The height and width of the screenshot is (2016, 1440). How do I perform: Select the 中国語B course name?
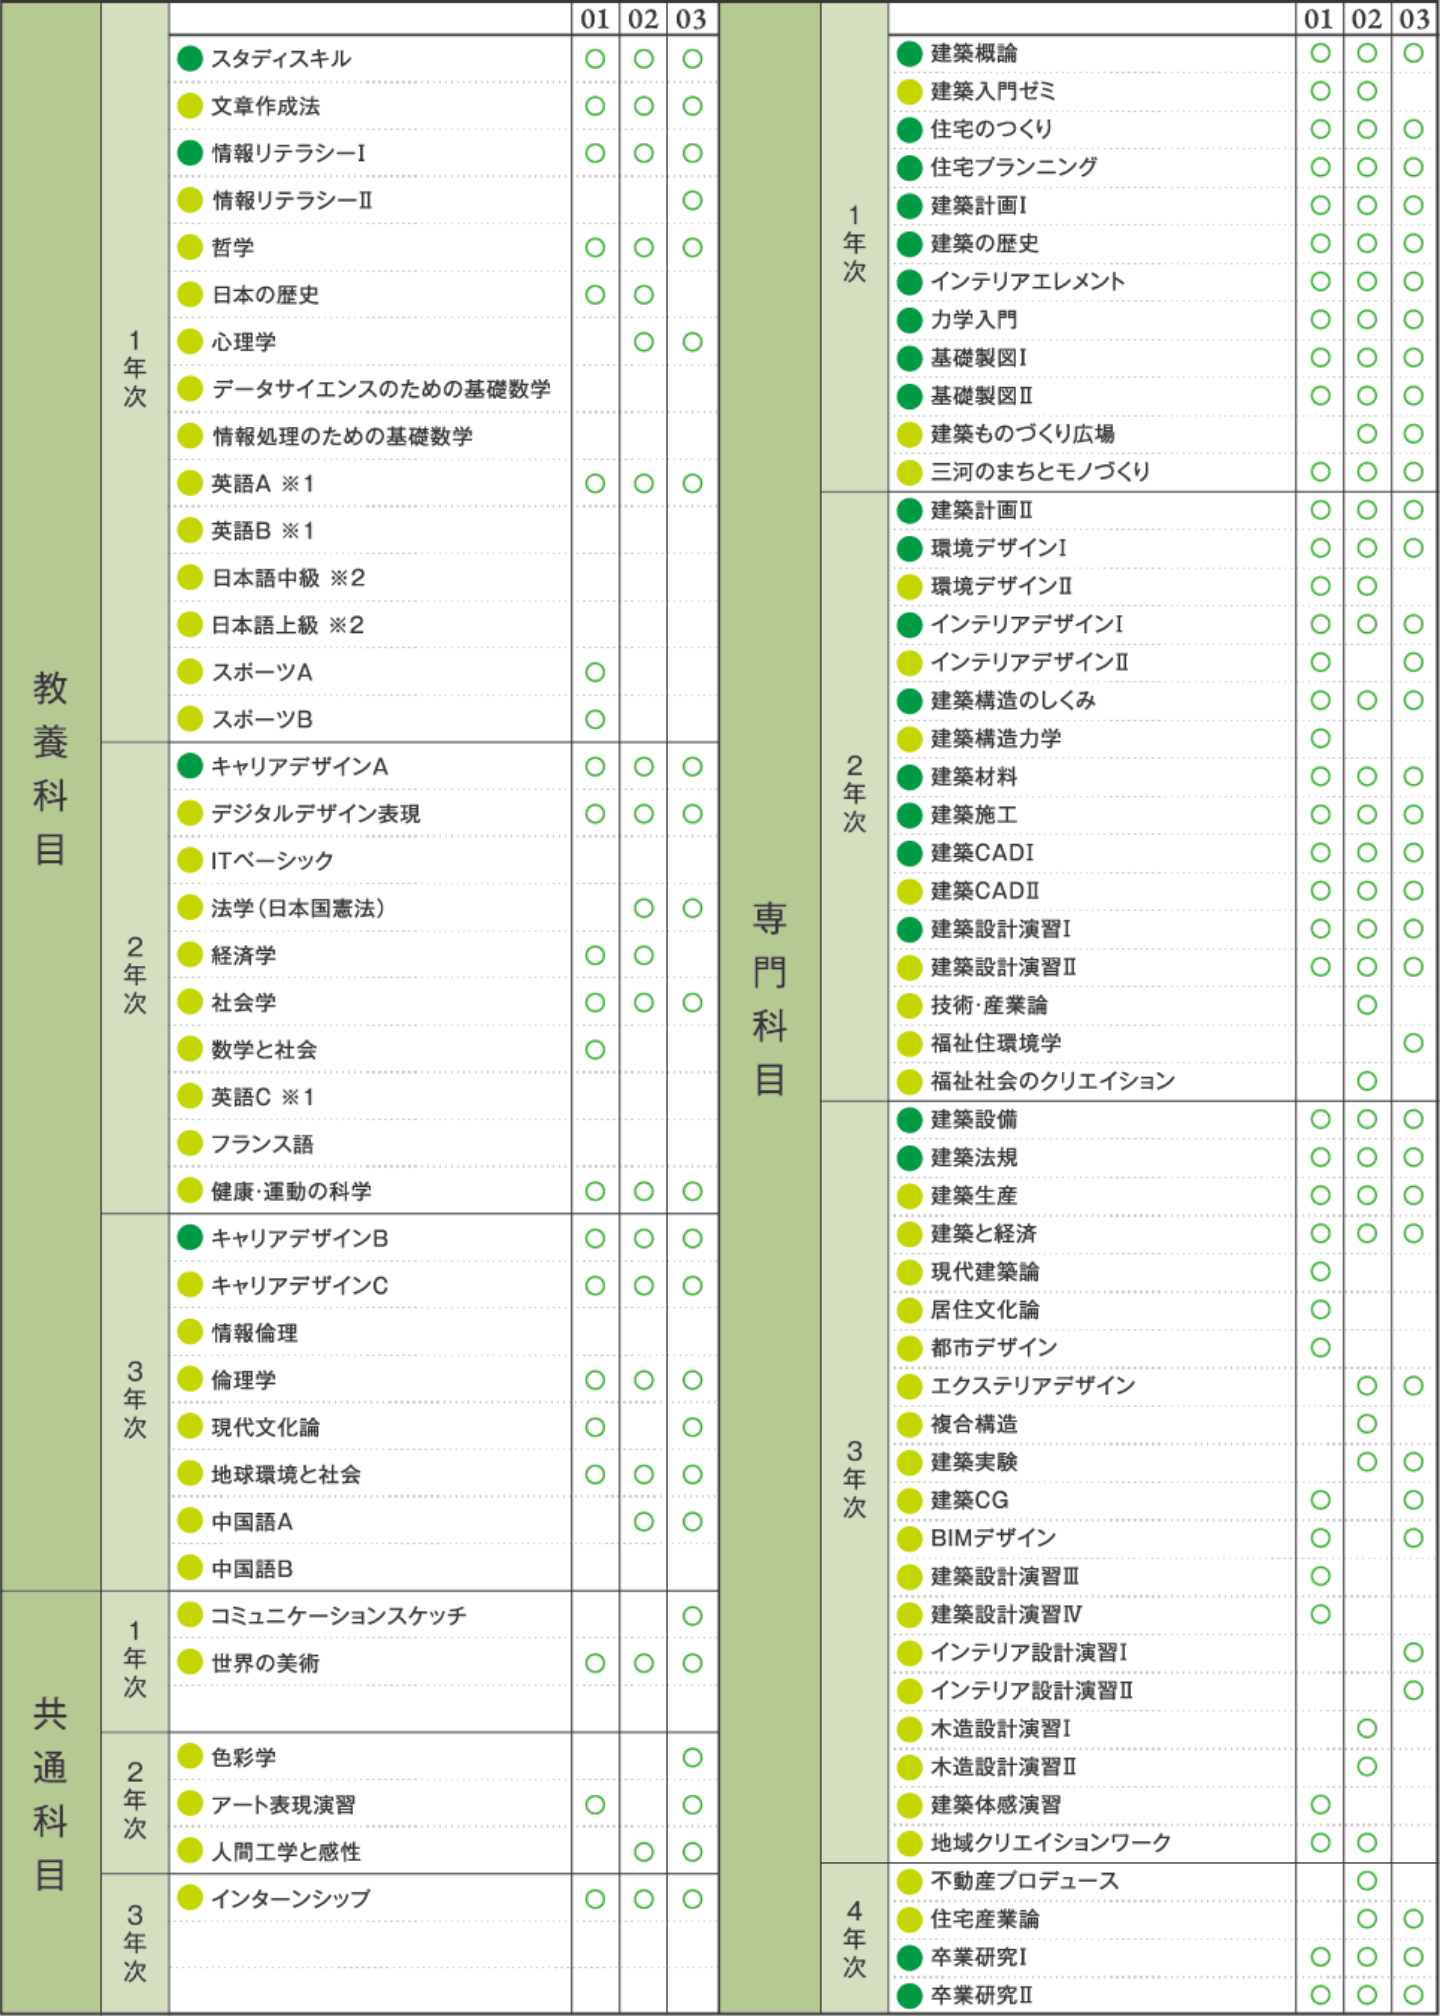(252, 1569)
